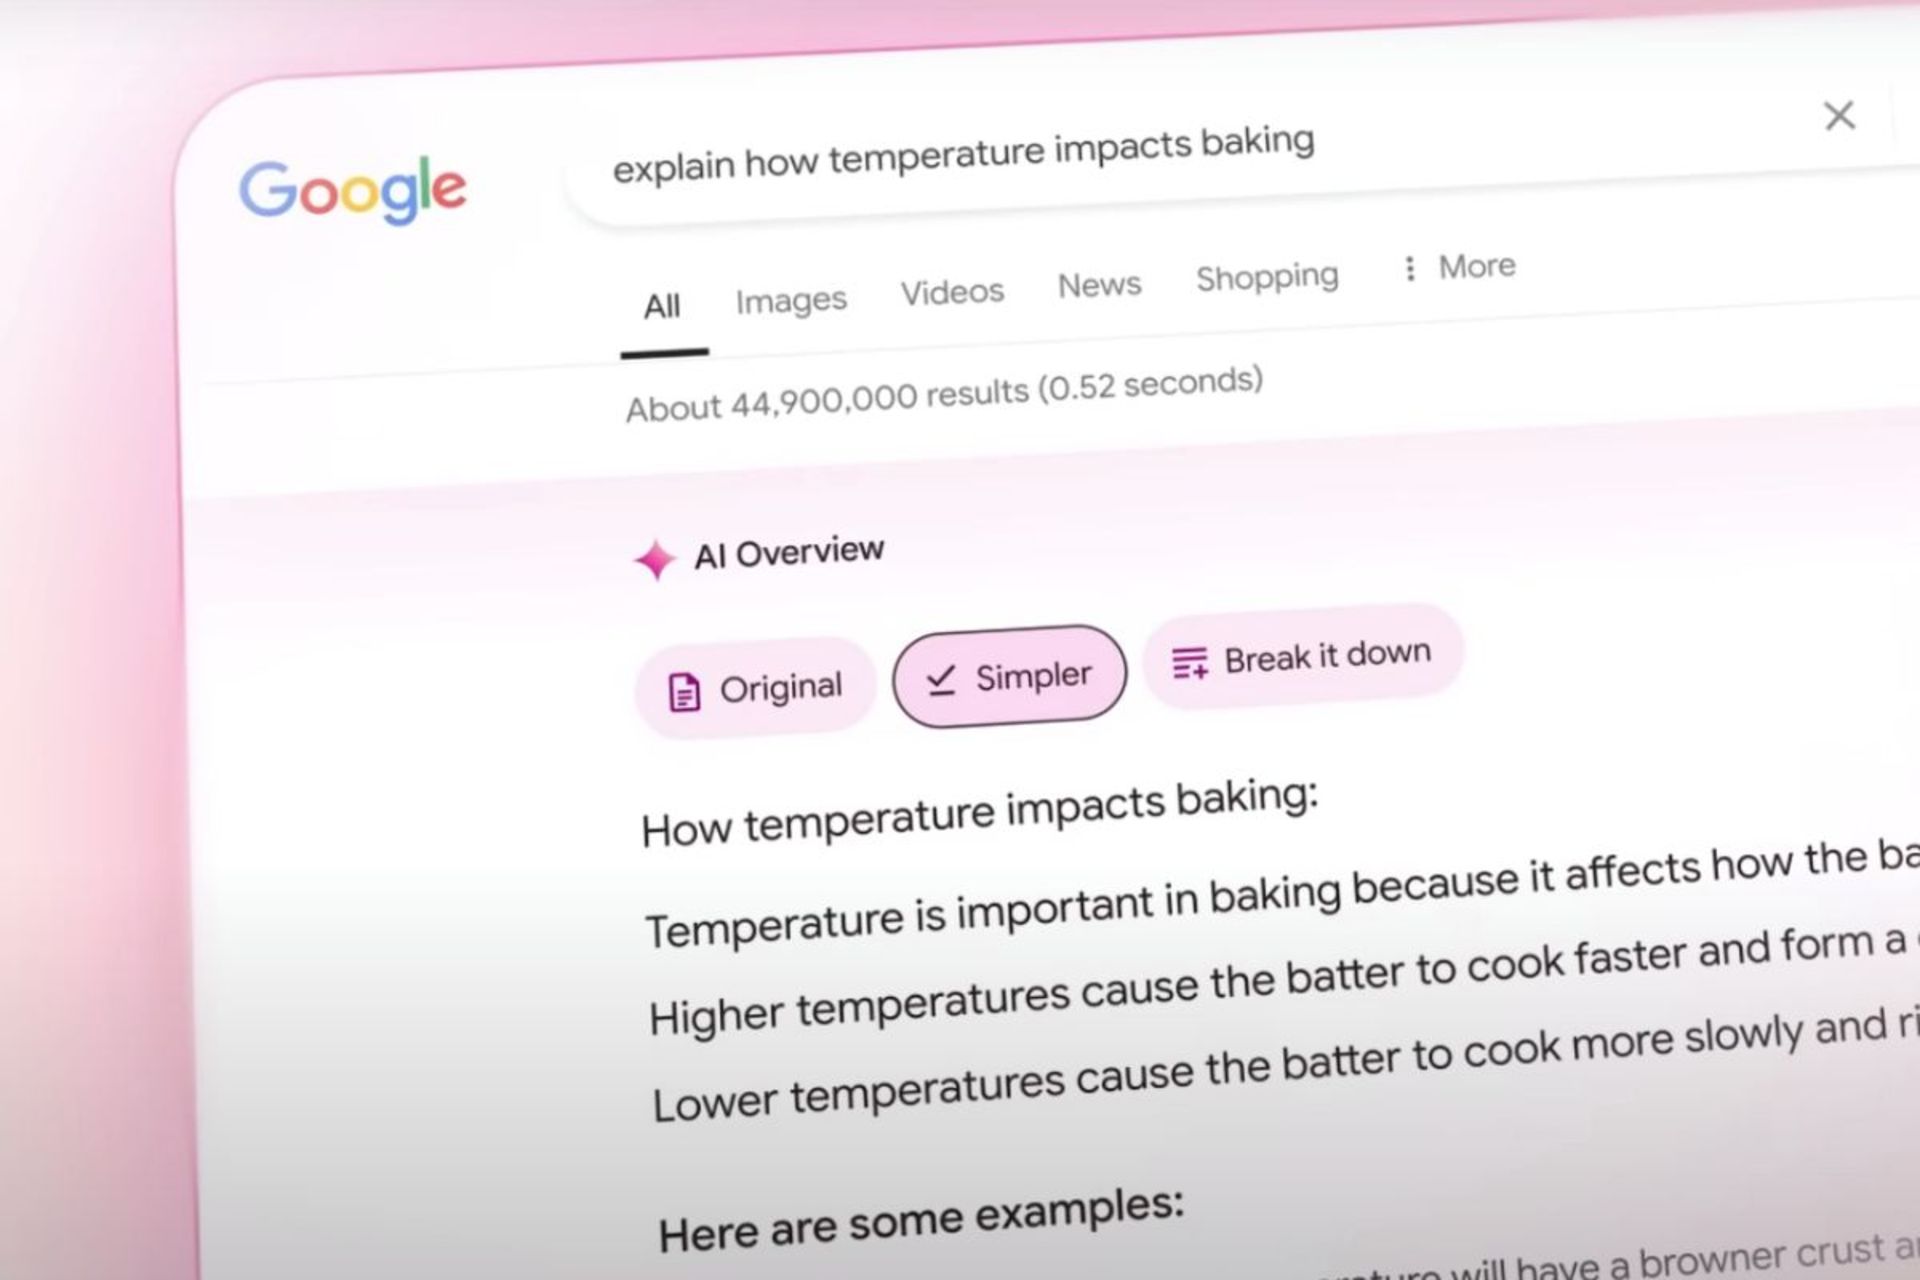Toggle the 'Simpler' response format

pos(1009,673)
